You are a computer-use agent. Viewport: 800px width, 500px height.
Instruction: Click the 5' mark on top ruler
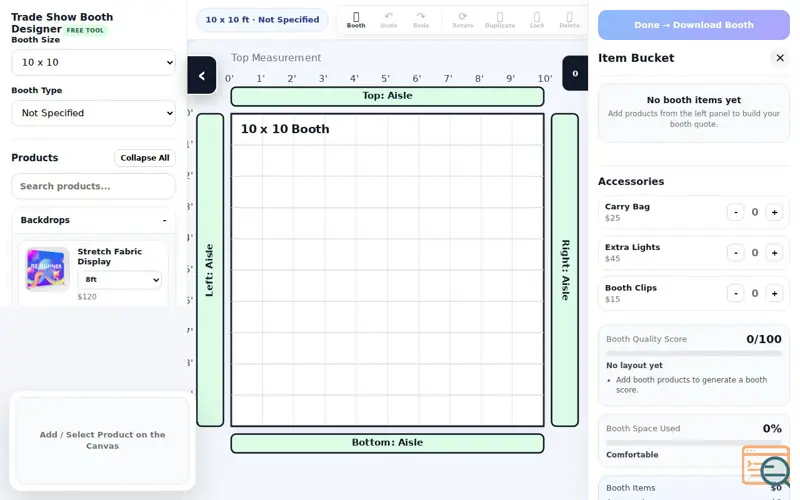click(385, 79)
